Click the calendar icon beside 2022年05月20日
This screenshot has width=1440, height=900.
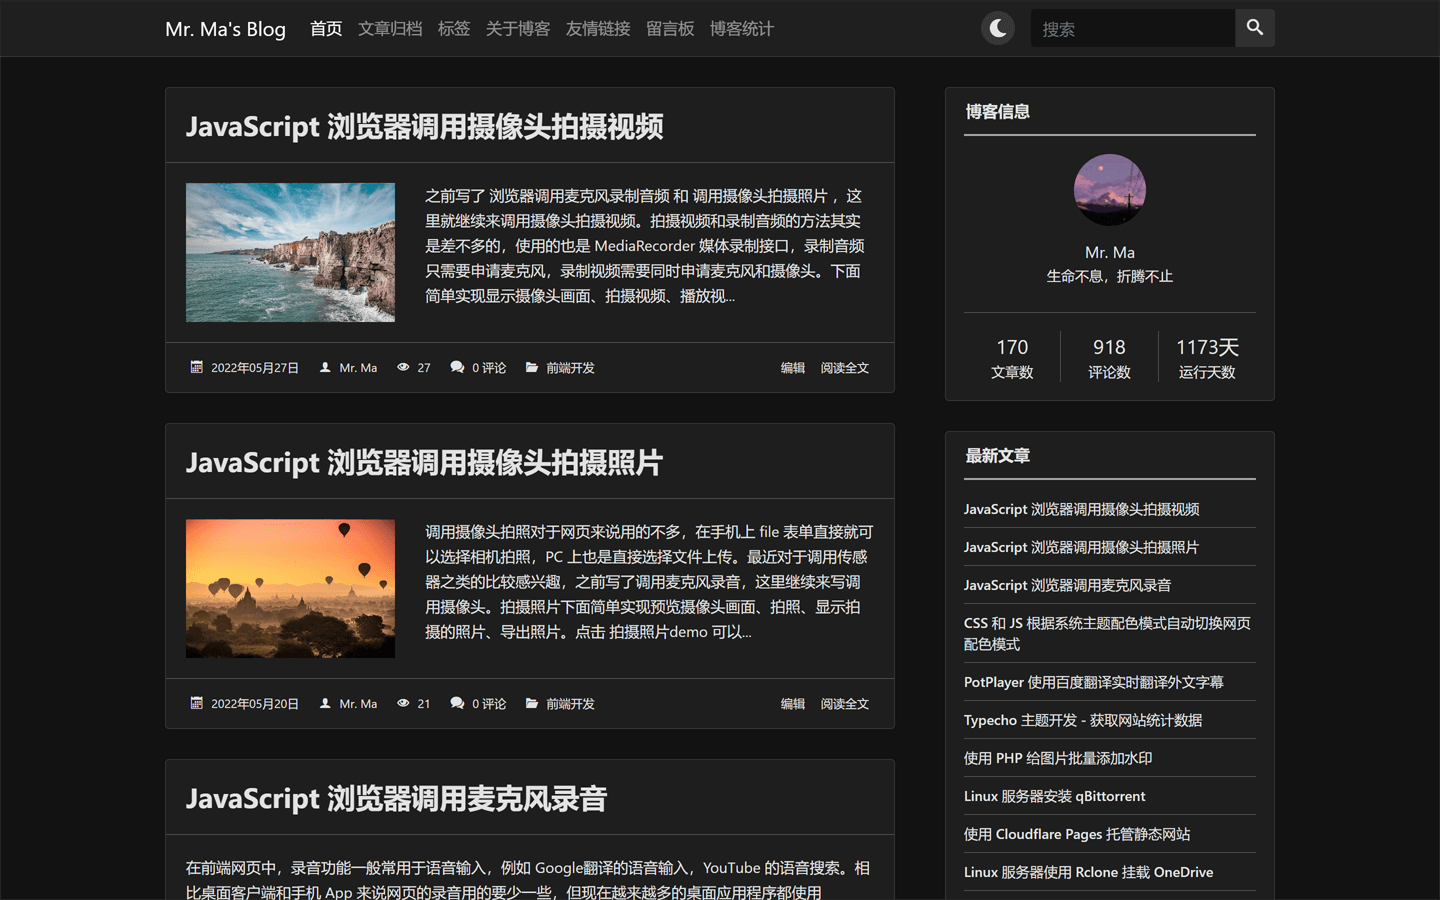[196, 703]
